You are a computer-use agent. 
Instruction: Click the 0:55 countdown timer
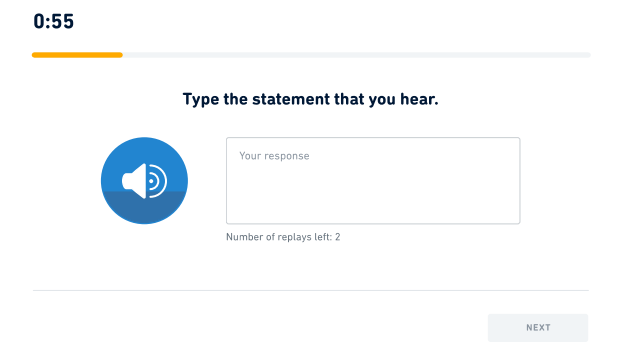pos(53,21)
